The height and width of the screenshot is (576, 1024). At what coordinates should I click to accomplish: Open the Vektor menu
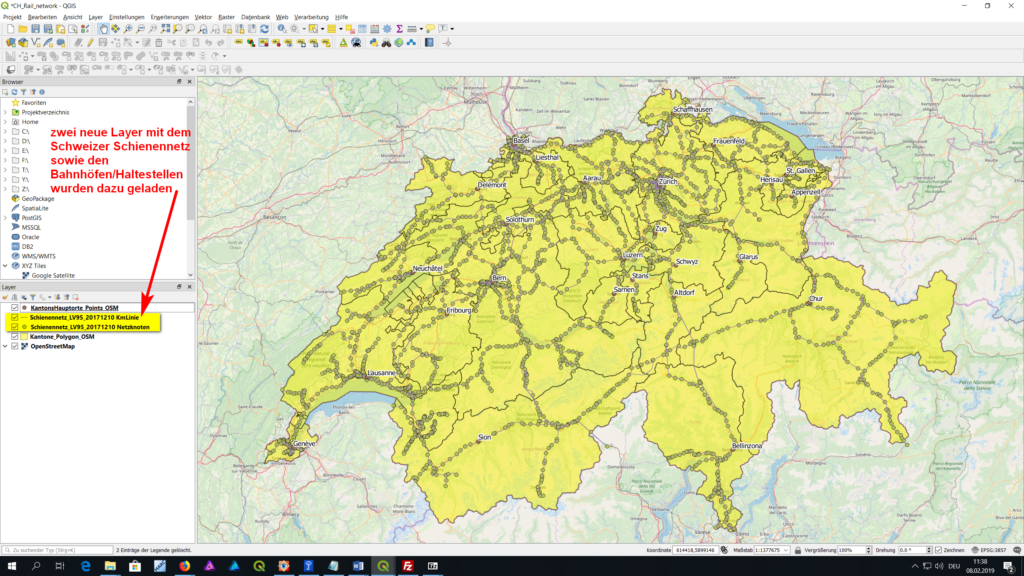203,17
